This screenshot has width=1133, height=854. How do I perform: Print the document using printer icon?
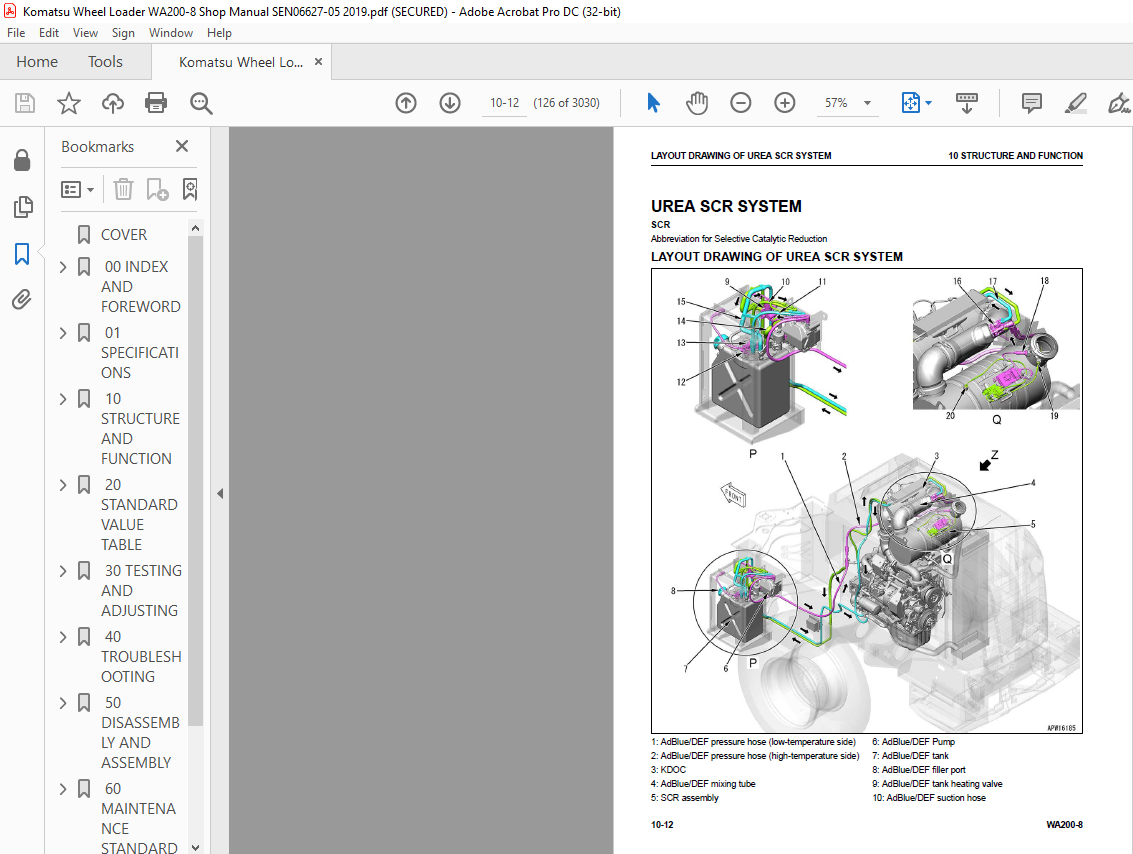(156, 103)
